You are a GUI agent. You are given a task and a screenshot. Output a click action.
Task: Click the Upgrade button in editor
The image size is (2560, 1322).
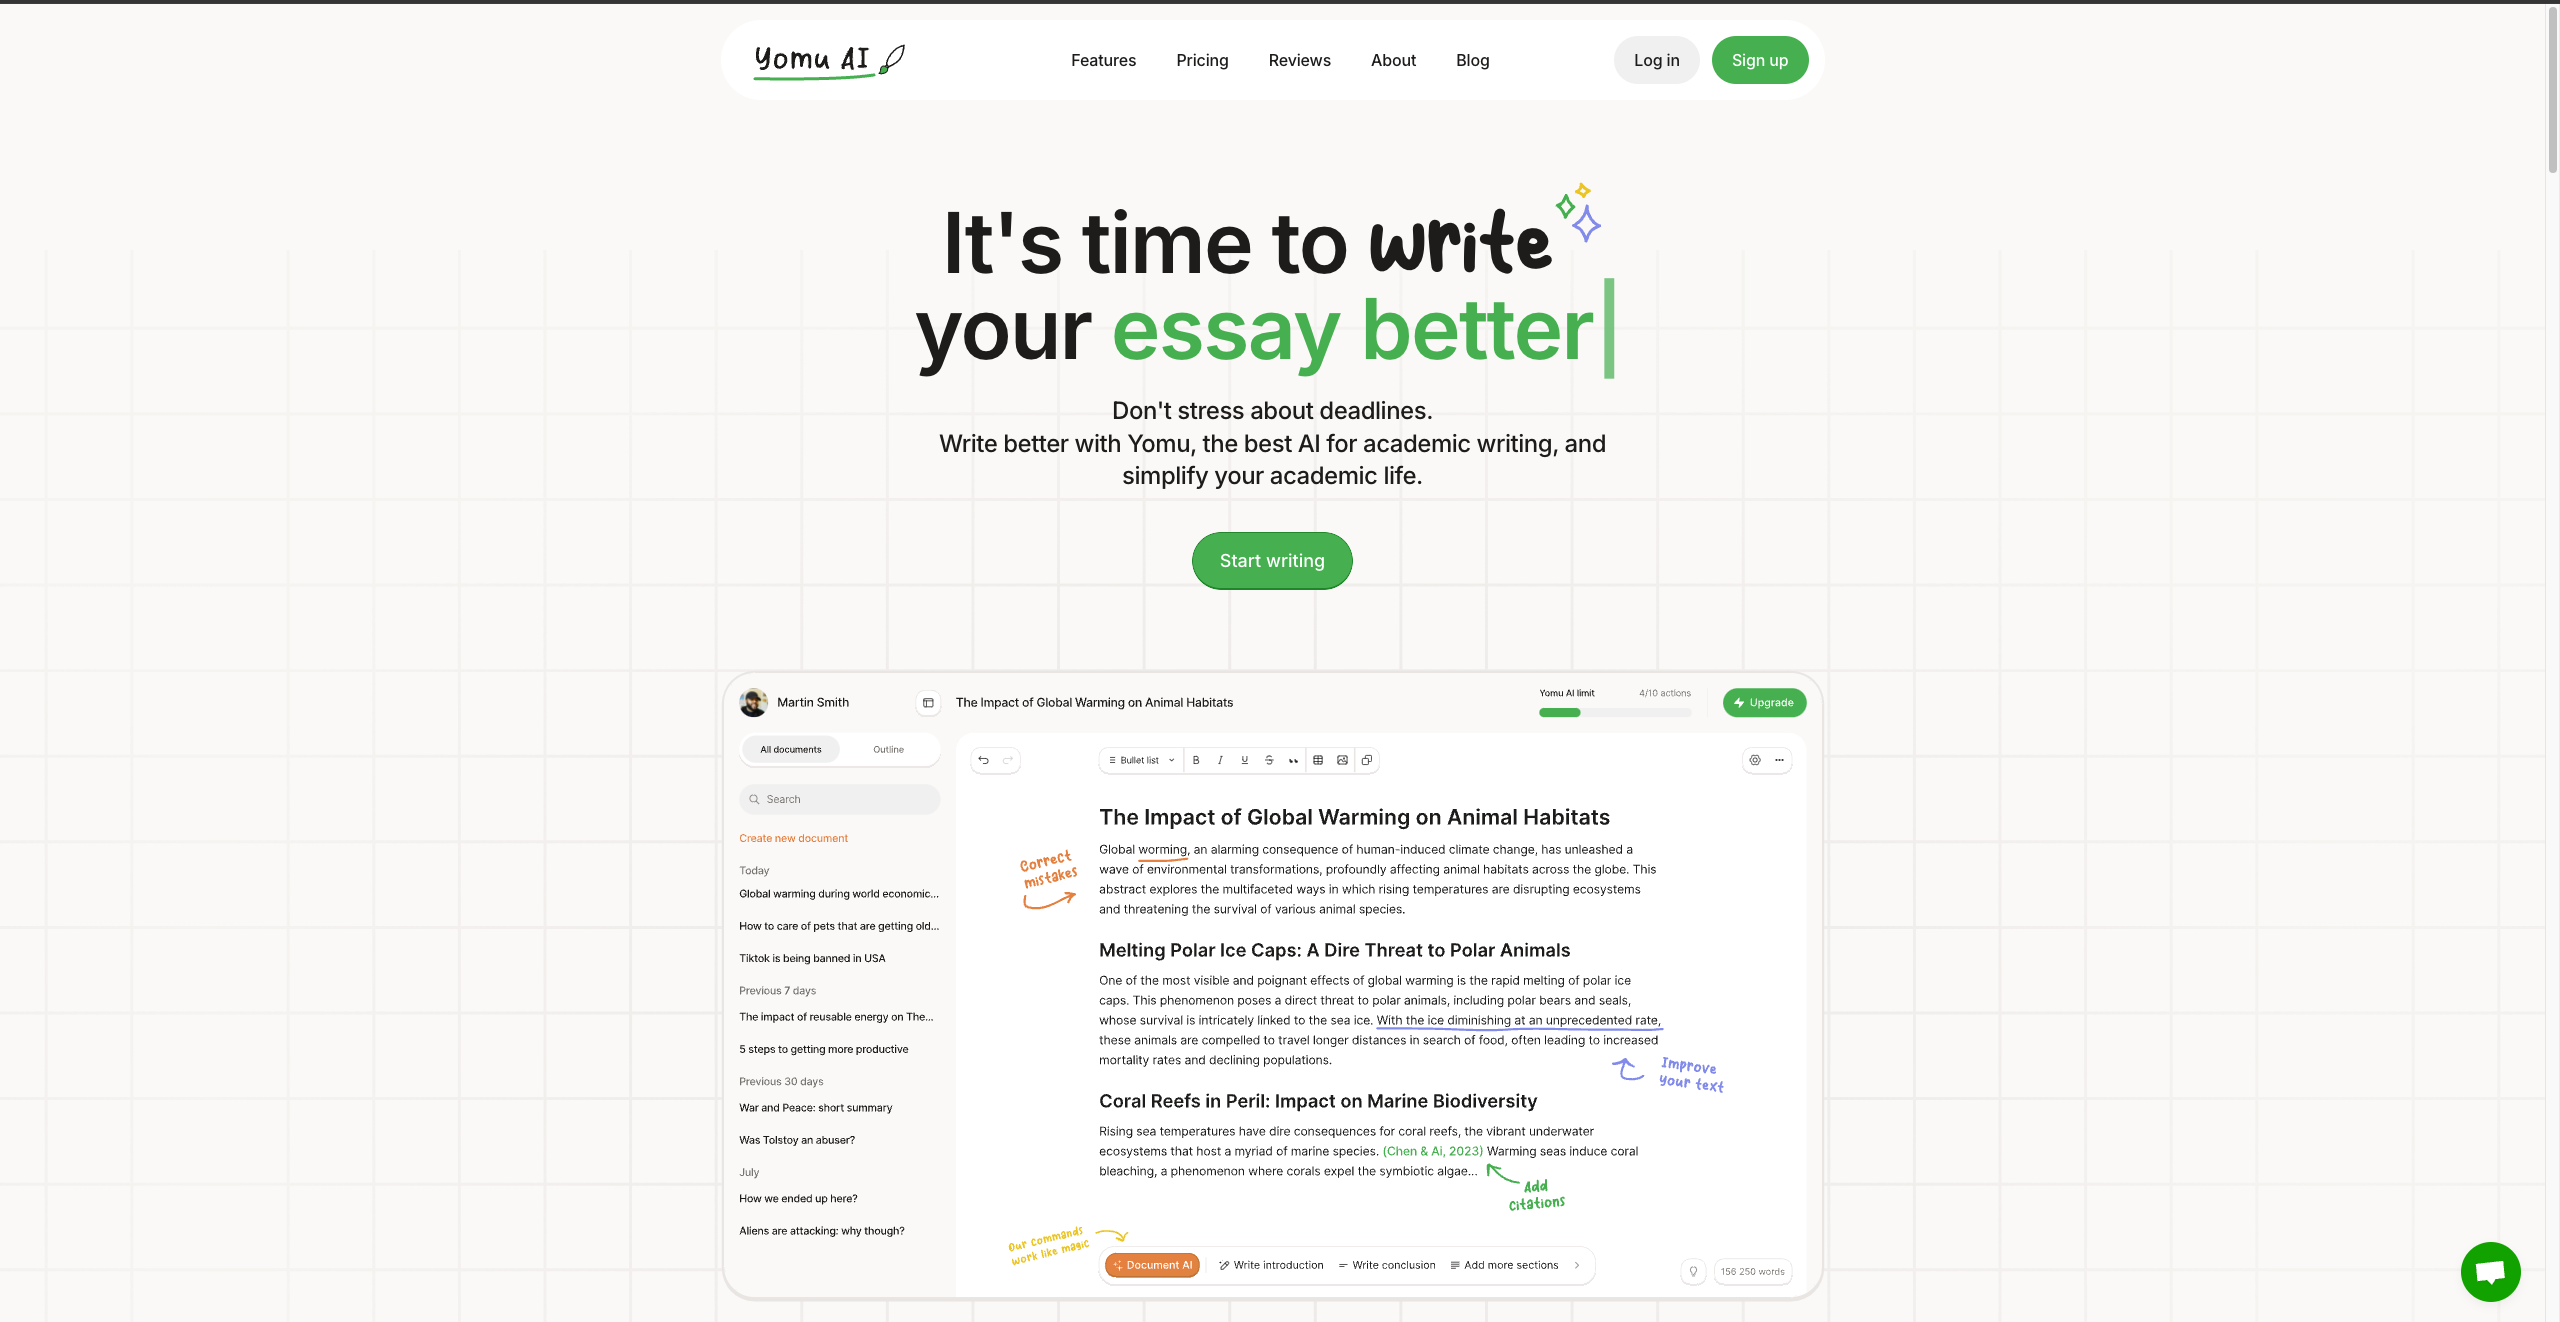[x=1761, y=701]
